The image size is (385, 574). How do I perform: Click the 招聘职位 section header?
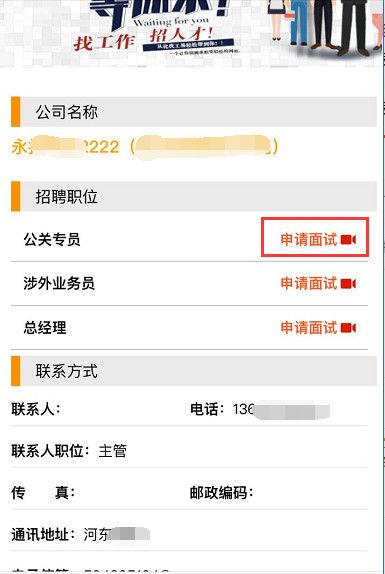[194, 197]
